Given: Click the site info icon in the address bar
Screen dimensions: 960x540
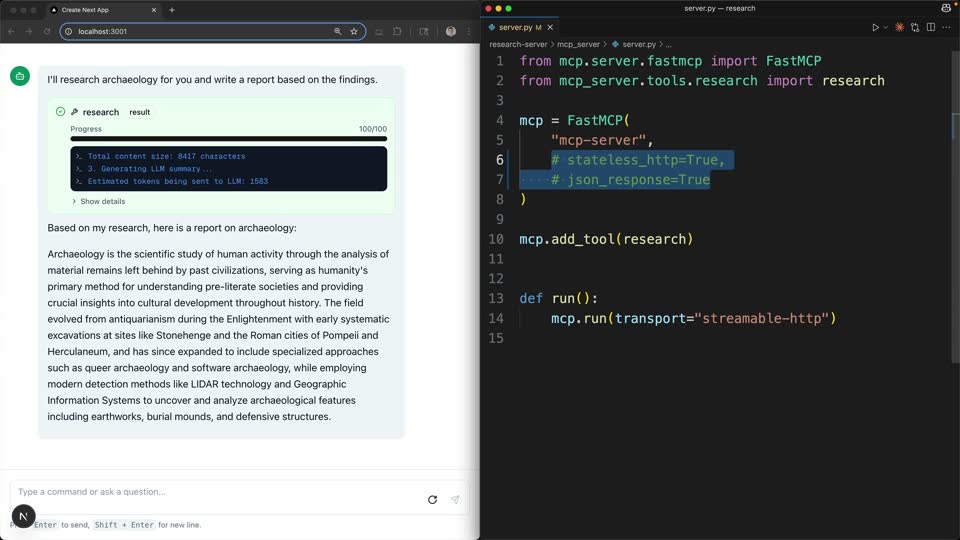Looking at the screenshot, I should coord(69,31).
